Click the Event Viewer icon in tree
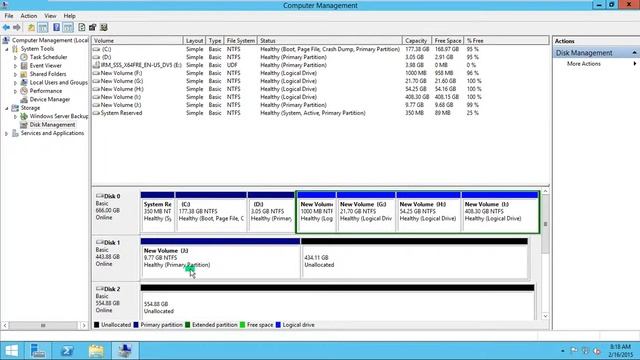640x360 pixels. tap(24, 66)
